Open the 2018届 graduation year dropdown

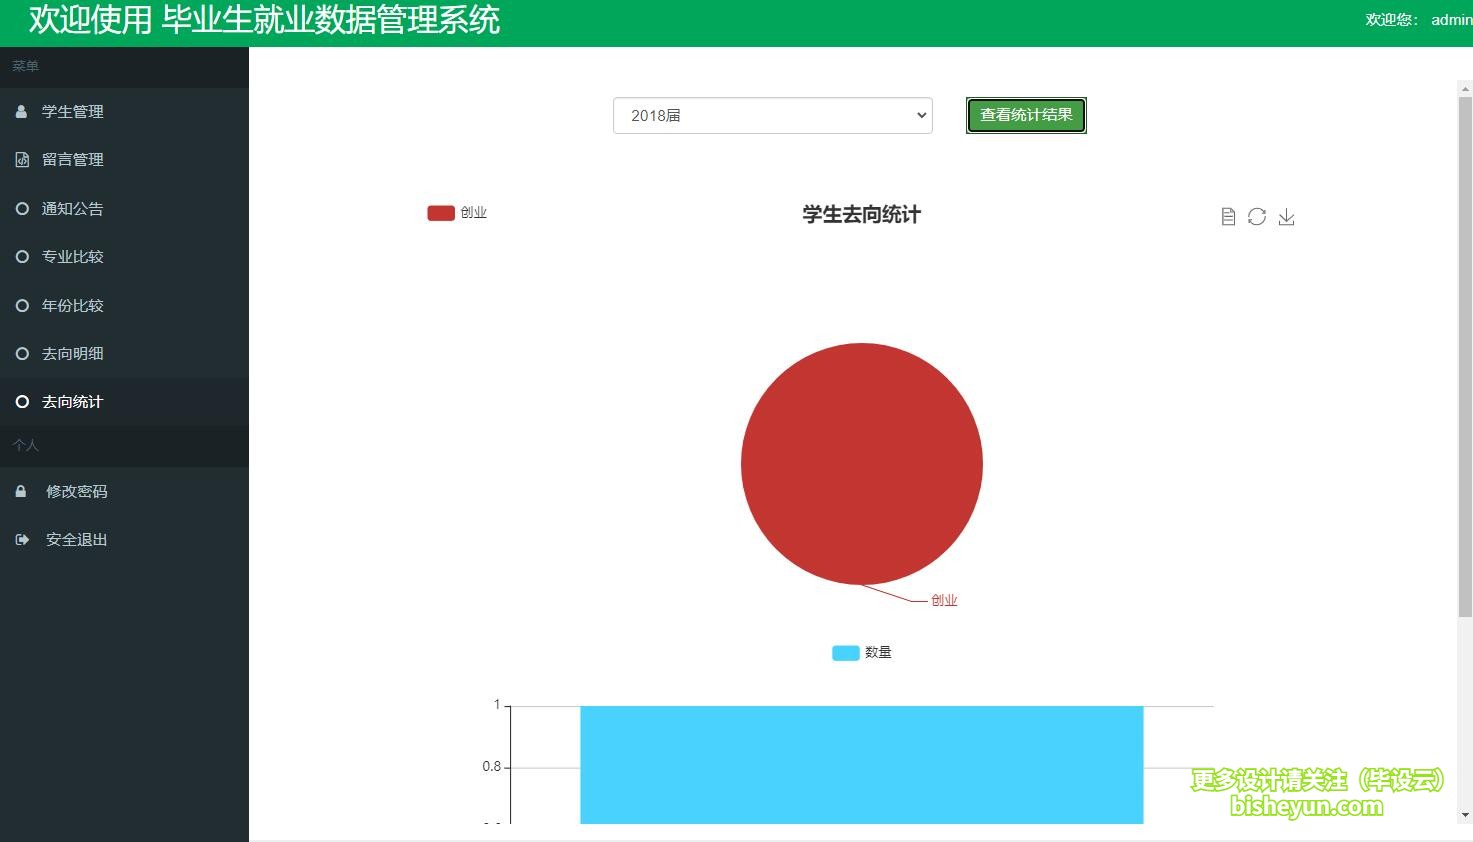(x=772, y=115)
